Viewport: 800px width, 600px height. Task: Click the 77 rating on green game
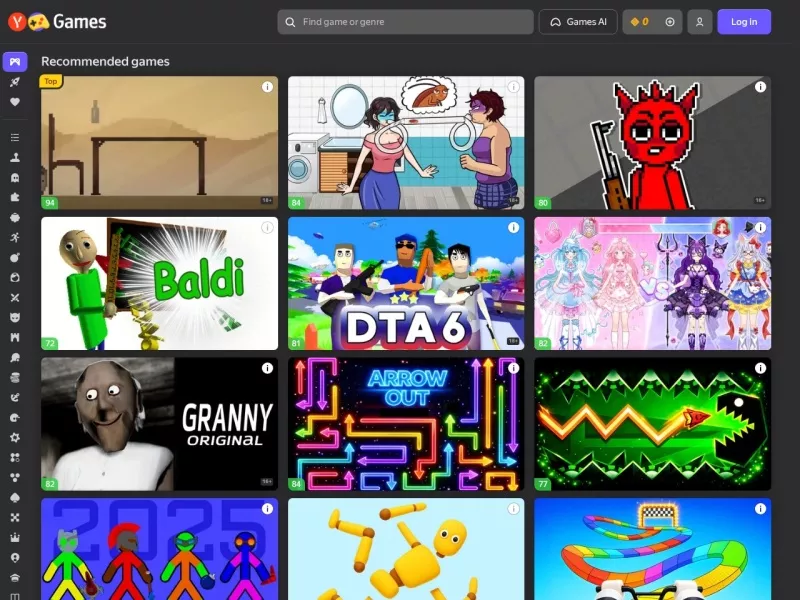(542, 484)
